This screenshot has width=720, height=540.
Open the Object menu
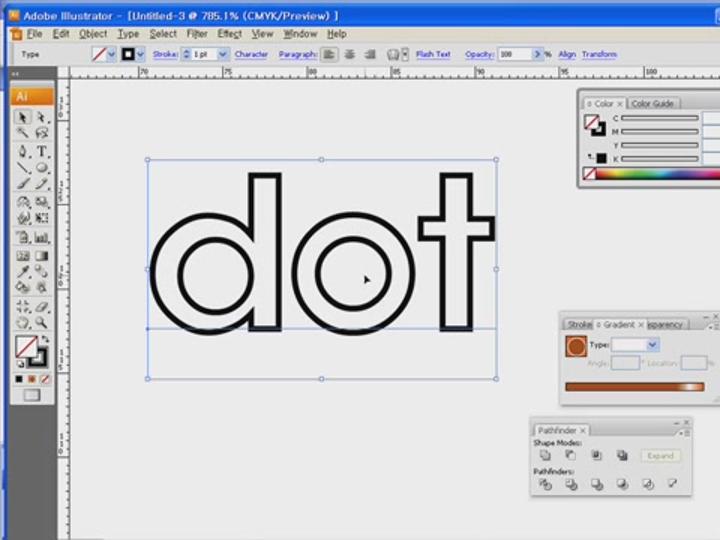click(93, 34)
